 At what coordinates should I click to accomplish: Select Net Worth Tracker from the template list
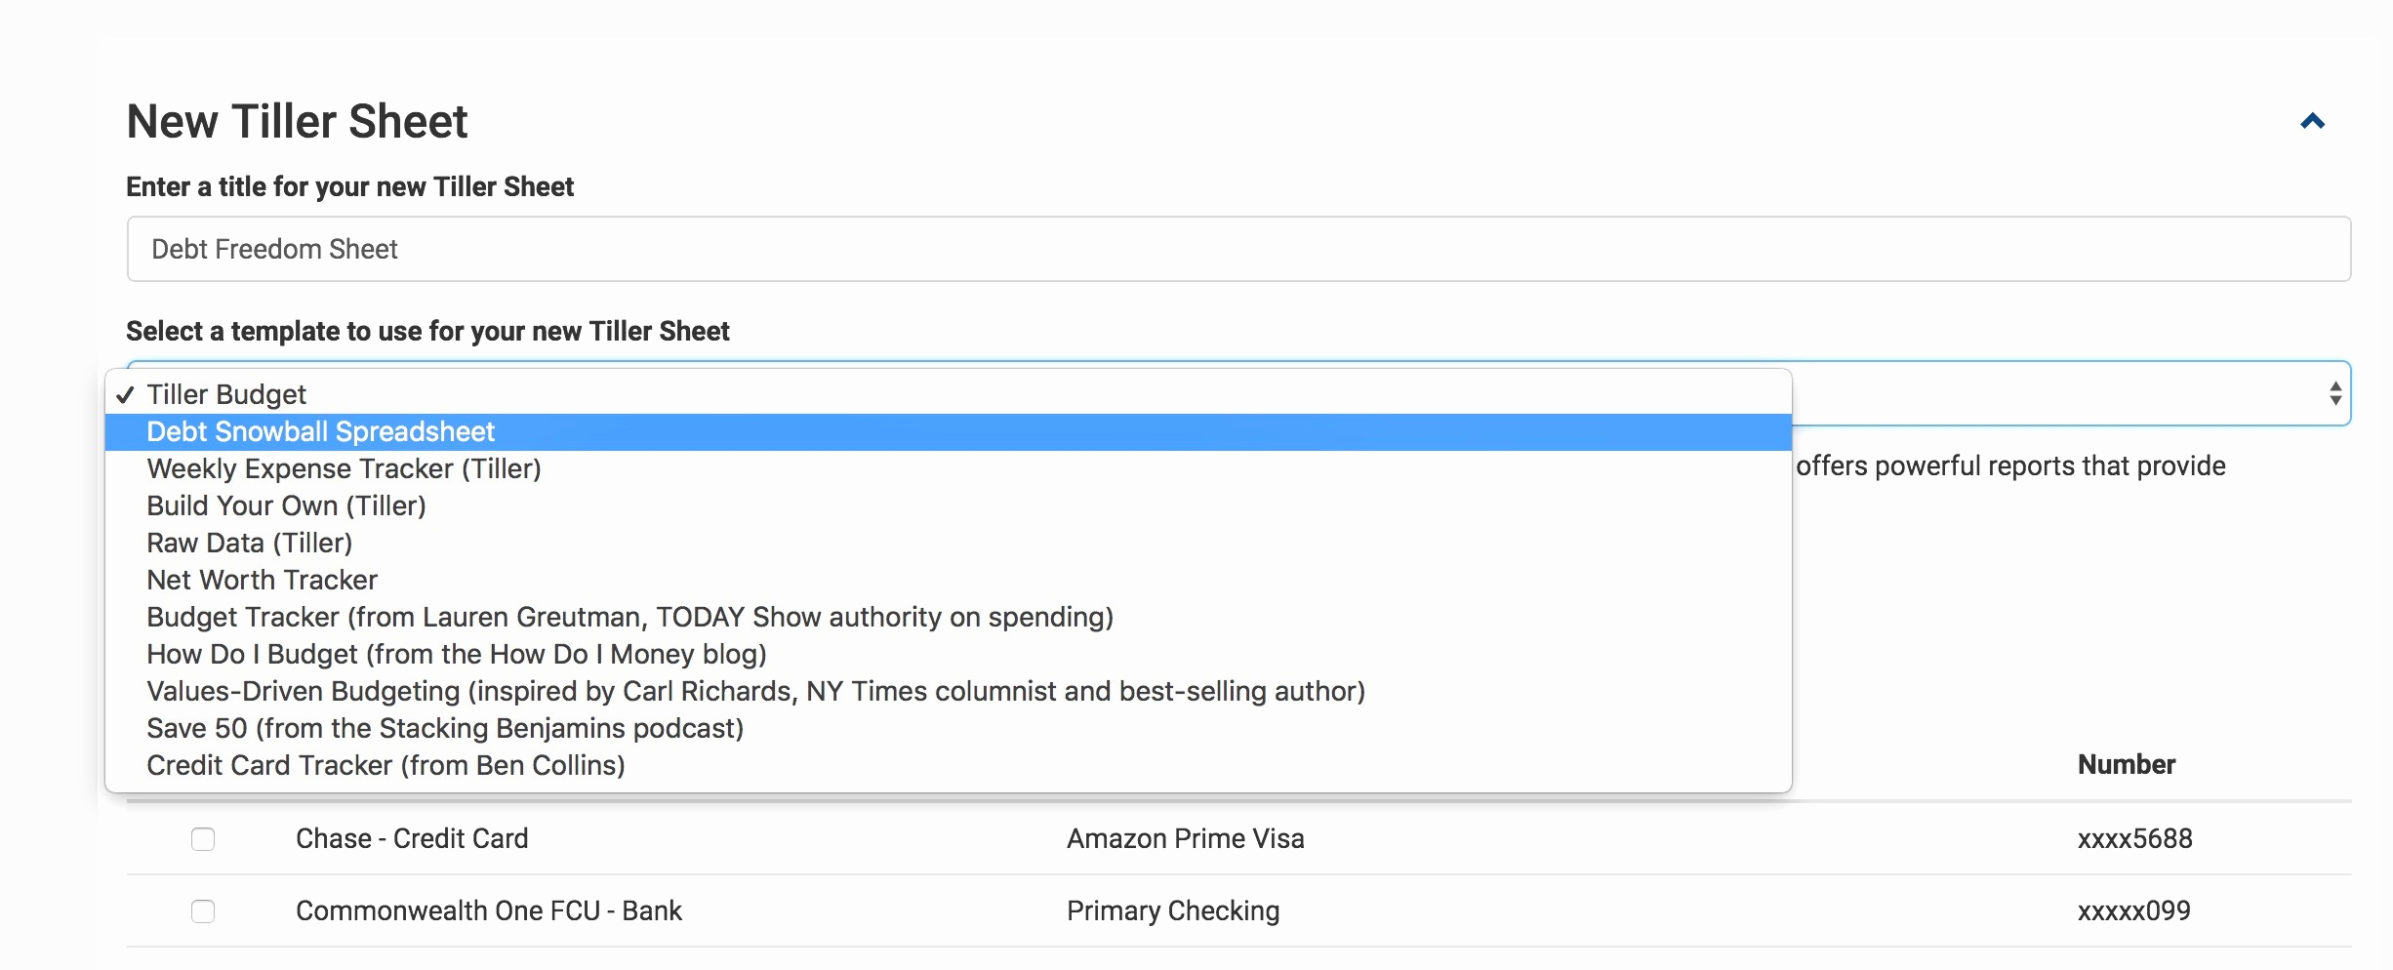(x=262, y=579)
